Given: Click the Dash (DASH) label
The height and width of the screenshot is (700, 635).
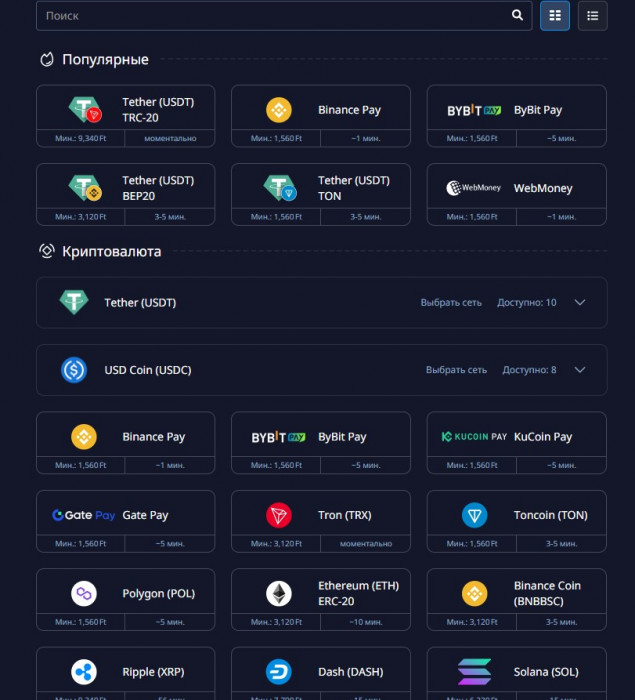Looking at the screenshot, I should coord(351,672).
